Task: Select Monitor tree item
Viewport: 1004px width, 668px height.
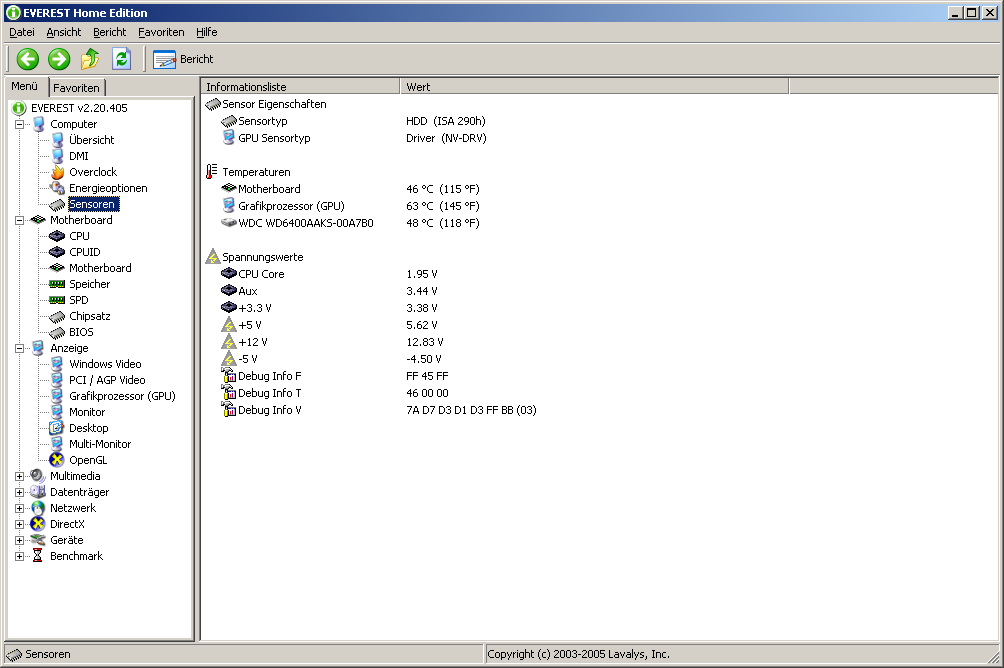Action: 86,412
